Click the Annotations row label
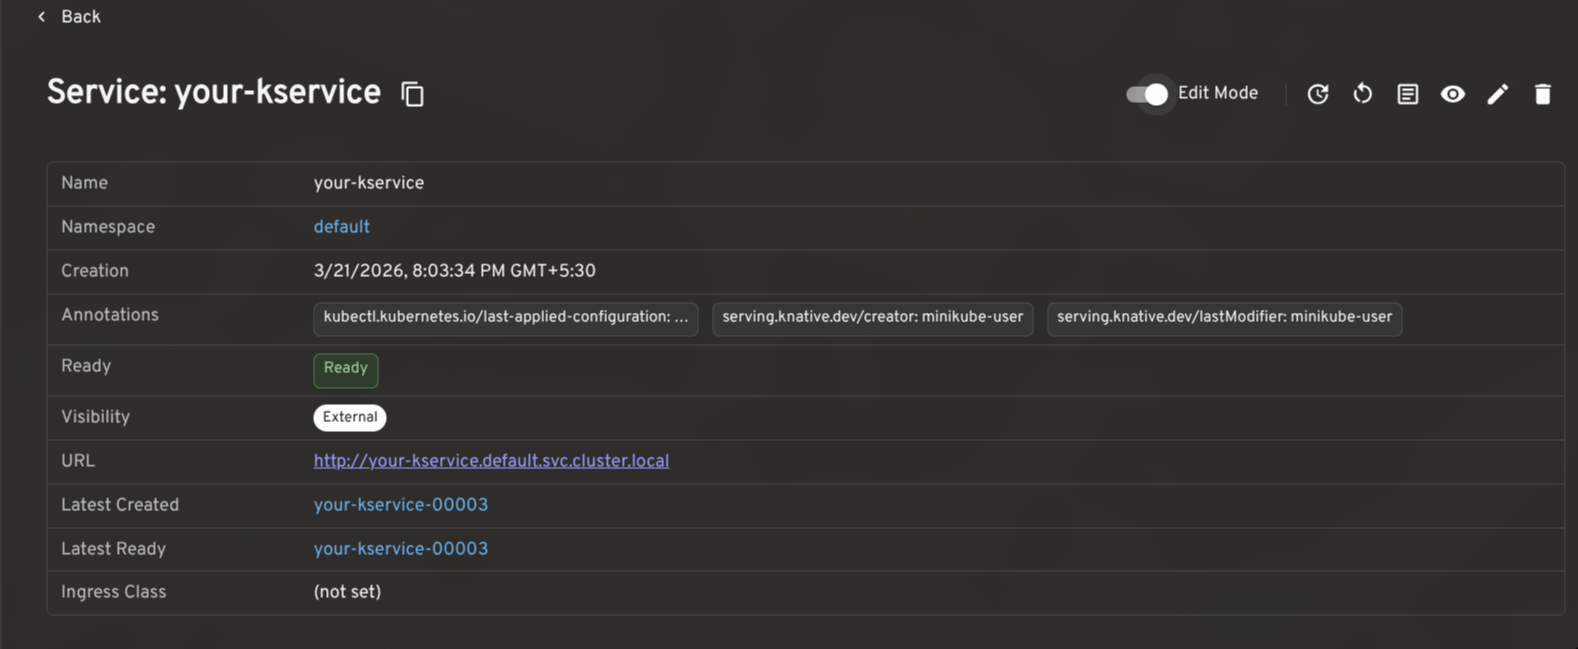The width and height of the screenshot is (1578, 649). 110,315
